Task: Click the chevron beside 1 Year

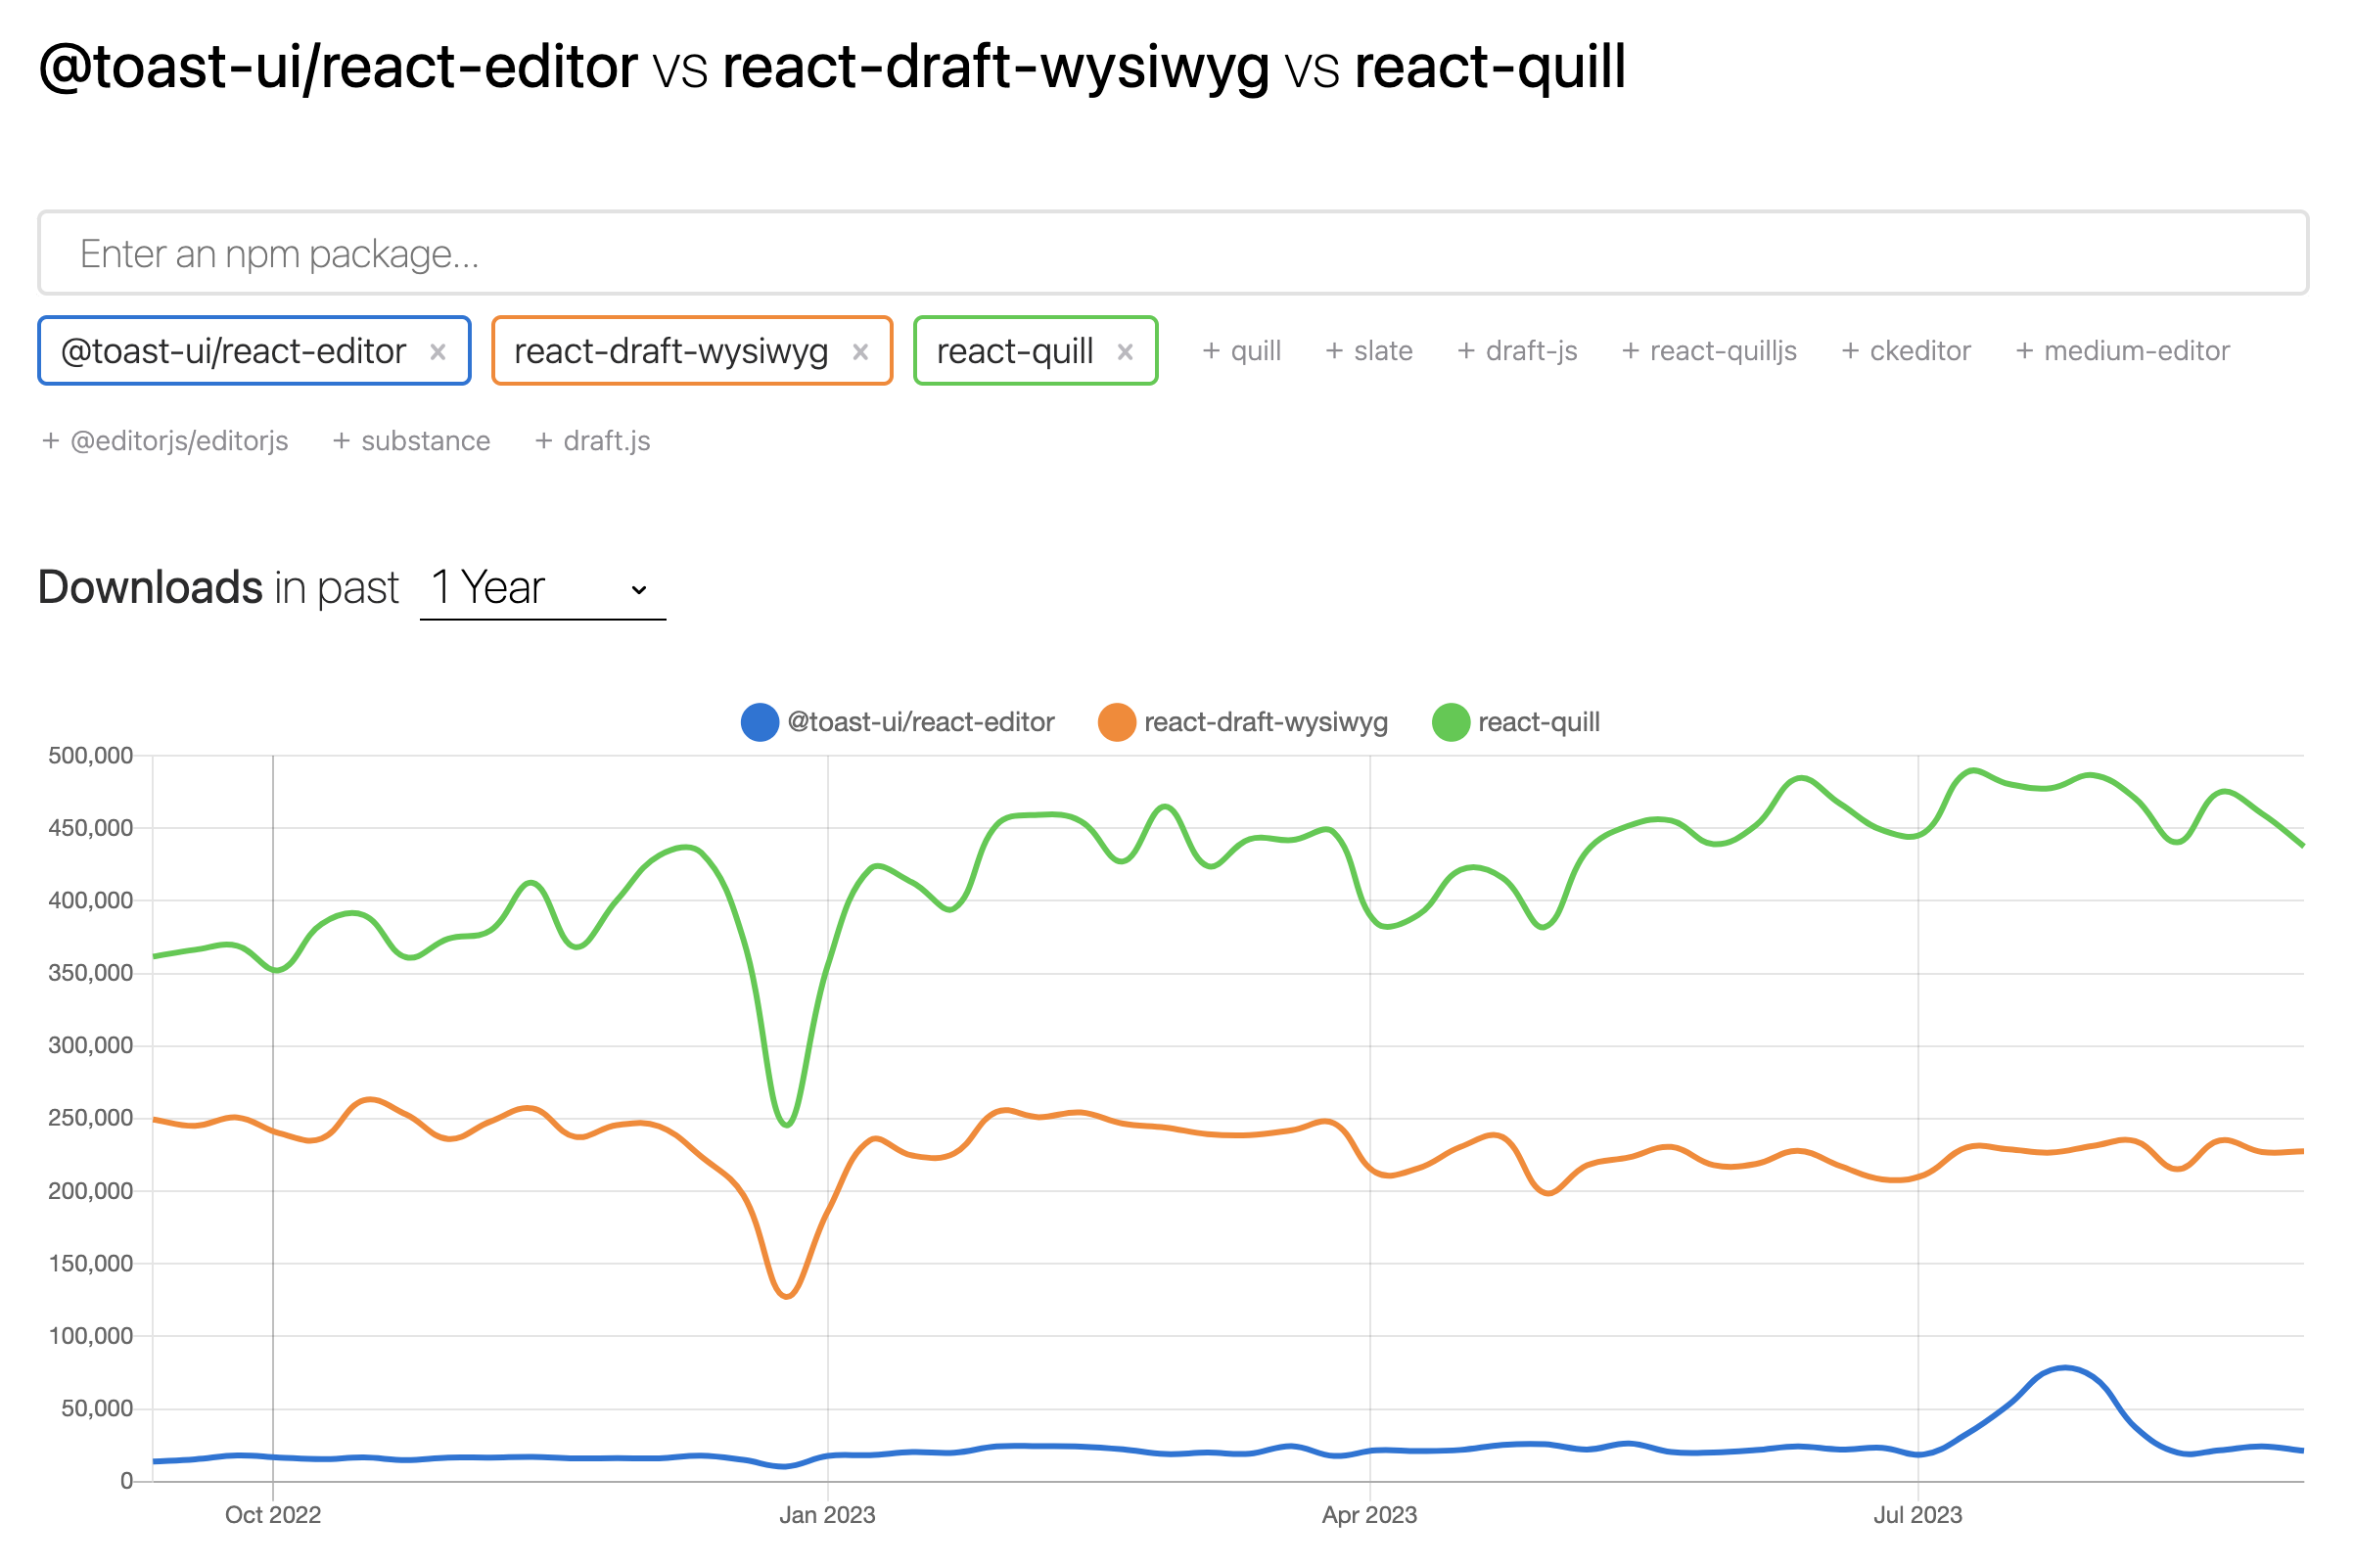Action: pyautogui.click(x=640, y=589)
